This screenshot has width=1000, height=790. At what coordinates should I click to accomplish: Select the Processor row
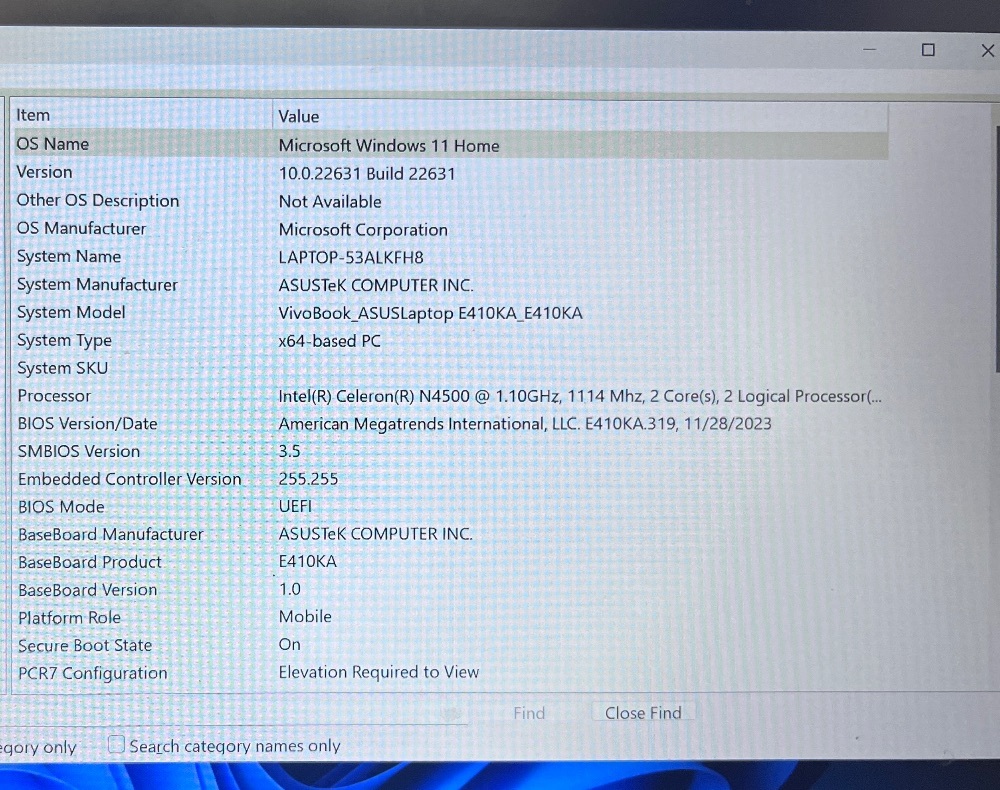click(450, 396)
